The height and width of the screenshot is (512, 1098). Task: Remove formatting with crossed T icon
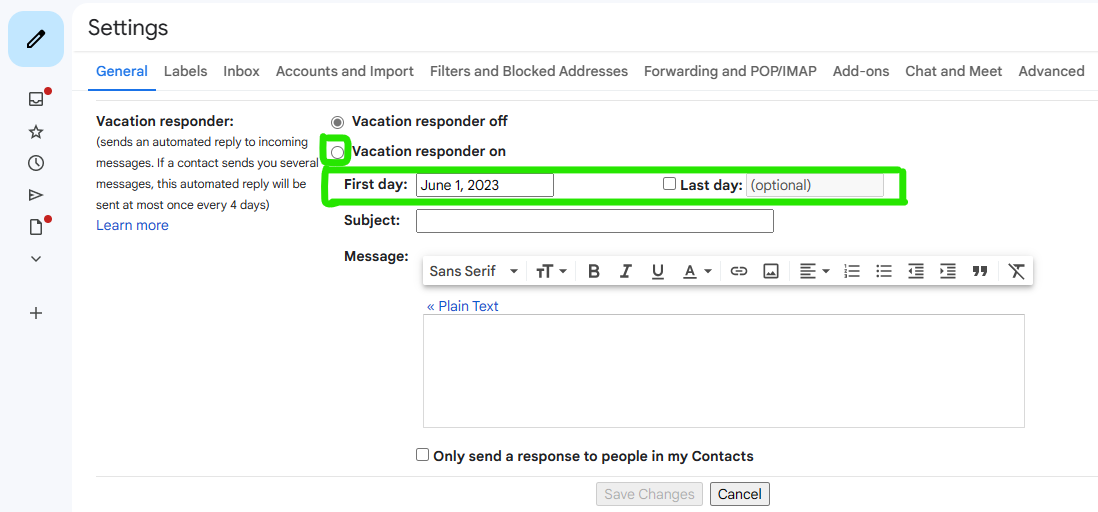pos(1016,271)
